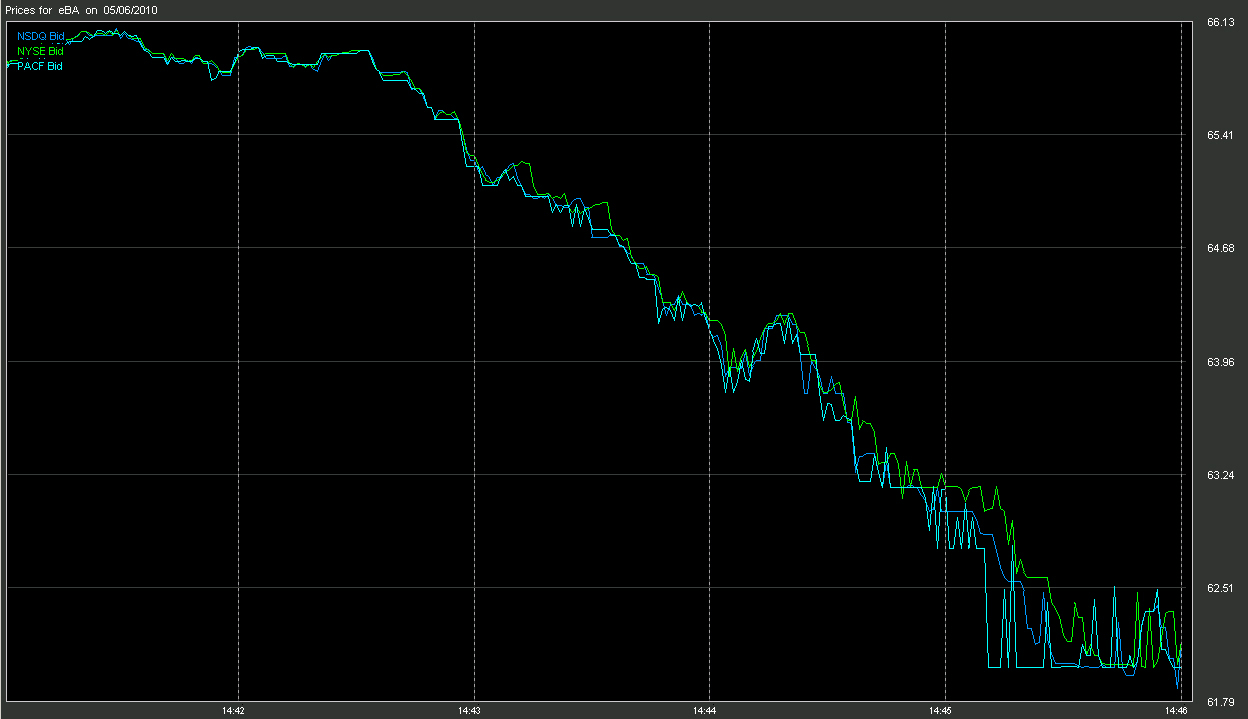This screenshot has width=1248, height=719.
Task: Click the chart title 'Prices for eBA'
Action: [x=43, y=9]
